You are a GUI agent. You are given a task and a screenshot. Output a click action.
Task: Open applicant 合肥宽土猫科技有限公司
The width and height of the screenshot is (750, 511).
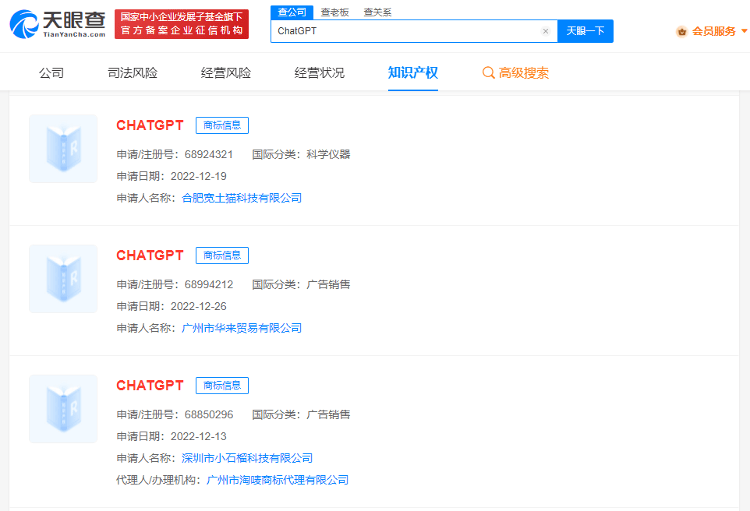[x=242, y=198]
